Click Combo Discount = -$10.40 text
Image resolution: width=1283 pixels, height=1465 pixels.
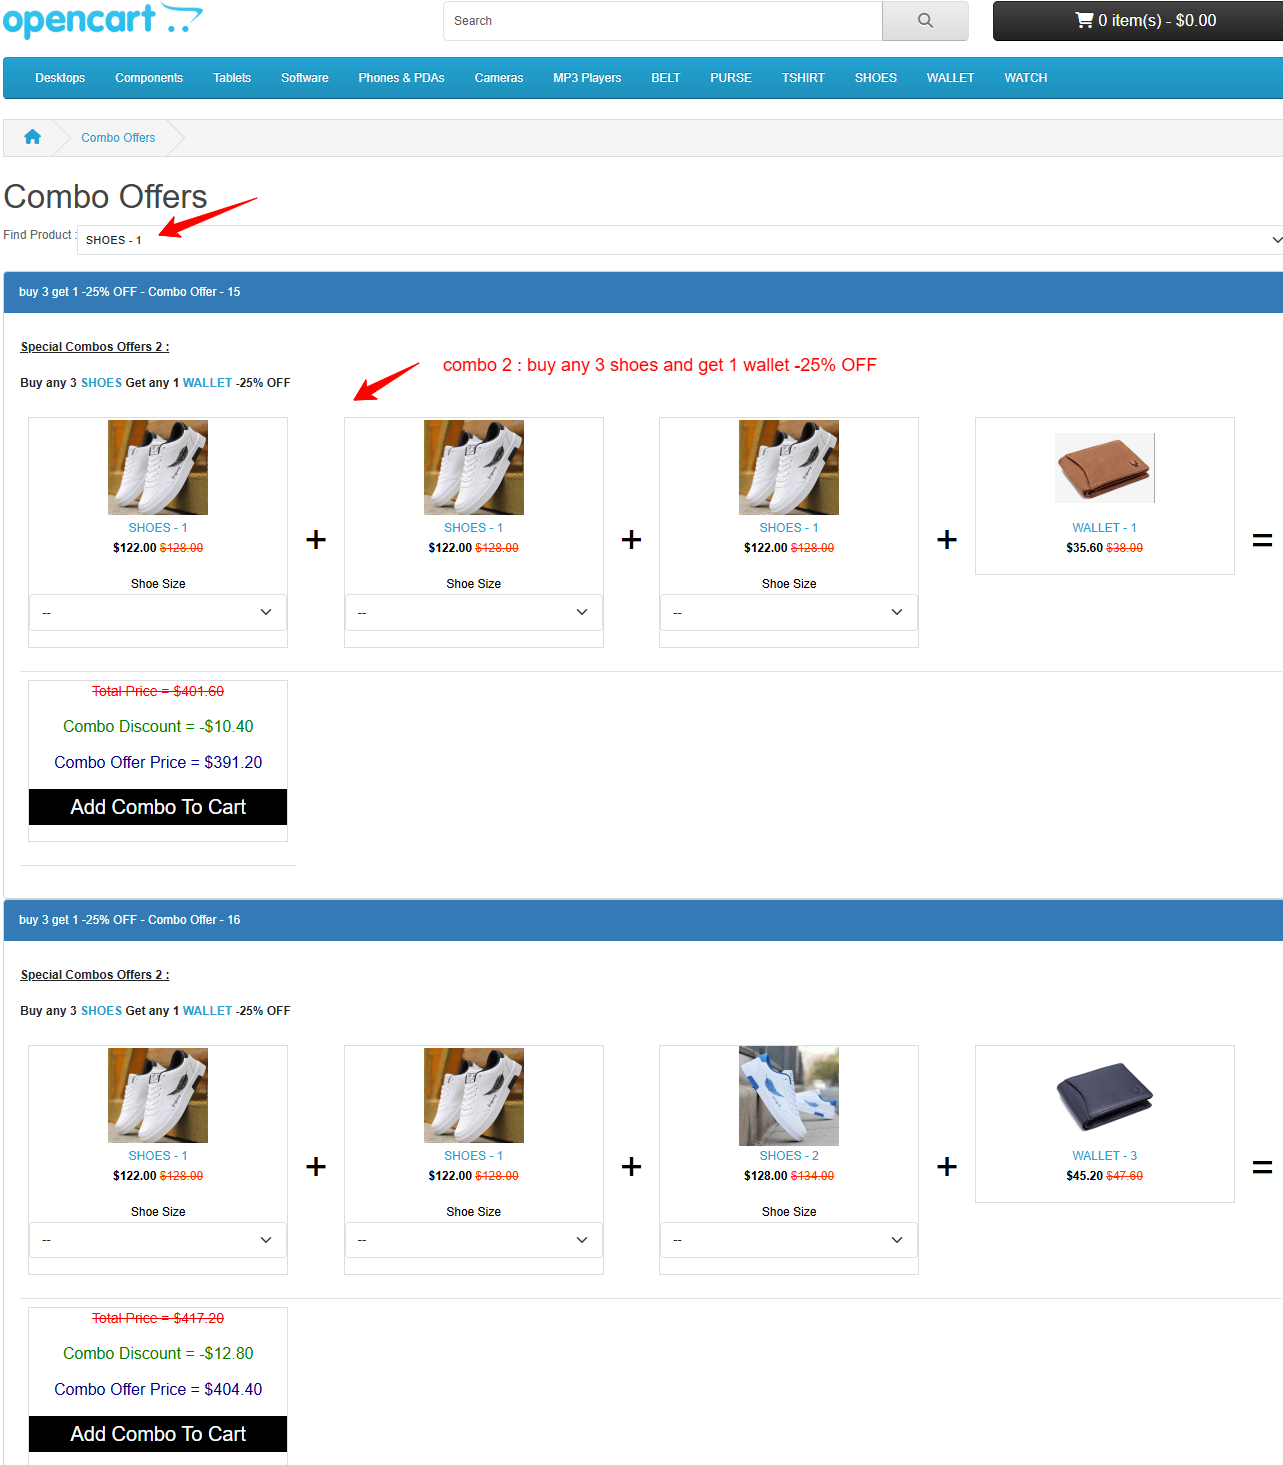(158, 726)
